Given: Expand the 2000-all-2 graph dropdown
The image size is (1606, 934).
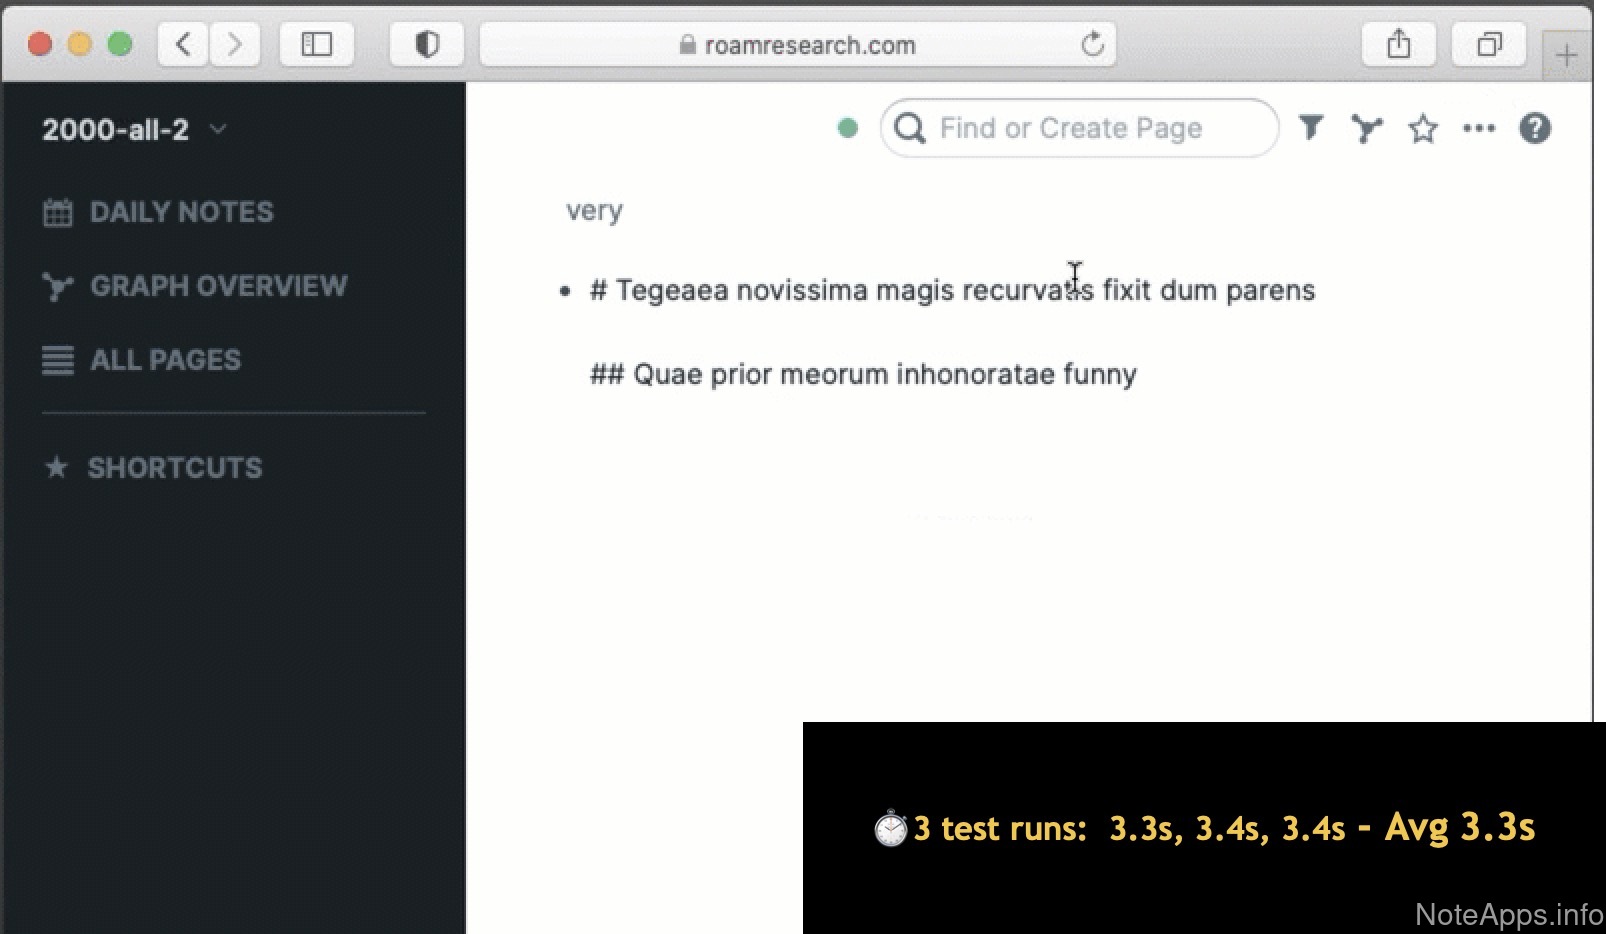Looking at the screenshot, I should pos(218,129).
